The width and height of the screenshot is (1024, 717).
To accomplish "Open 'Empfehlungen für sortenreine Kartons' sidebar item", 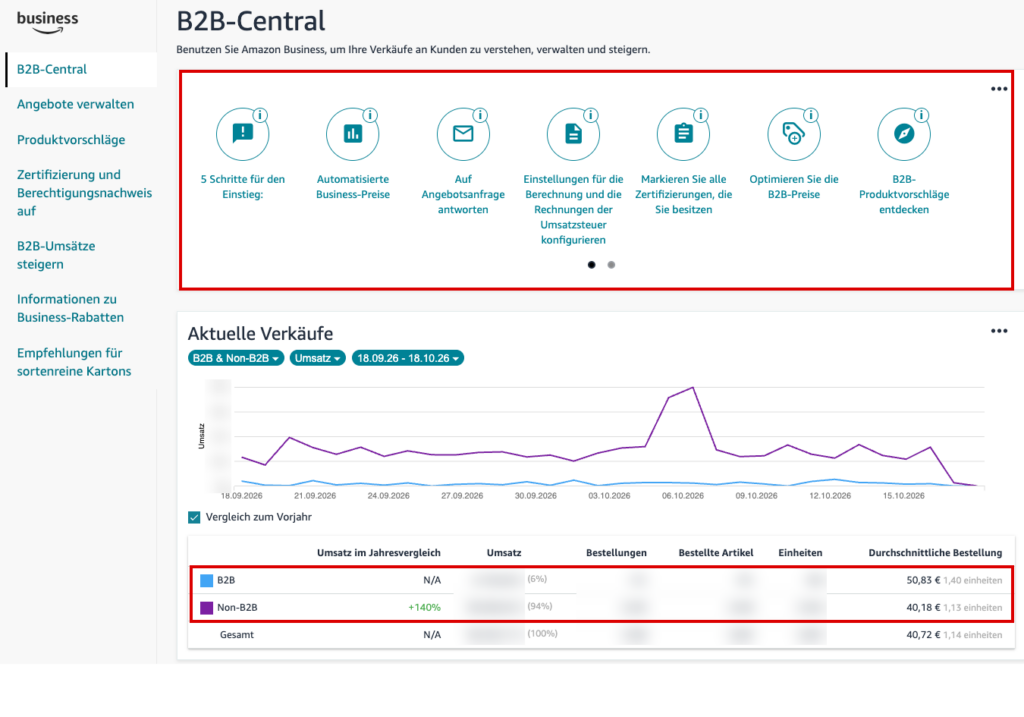I will [74, 362].
